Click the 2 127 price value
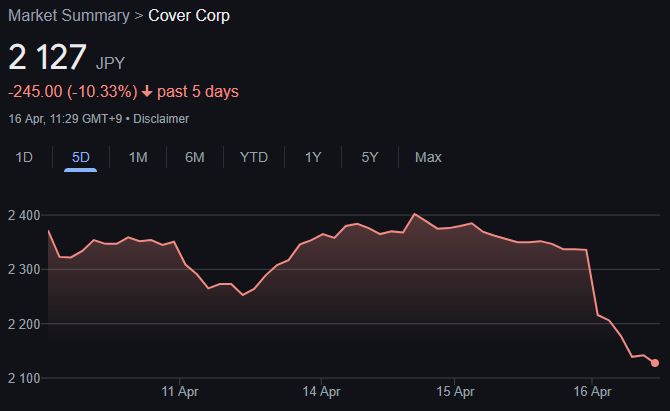Screen dimensions: 670x411 [x=47, y=57]
